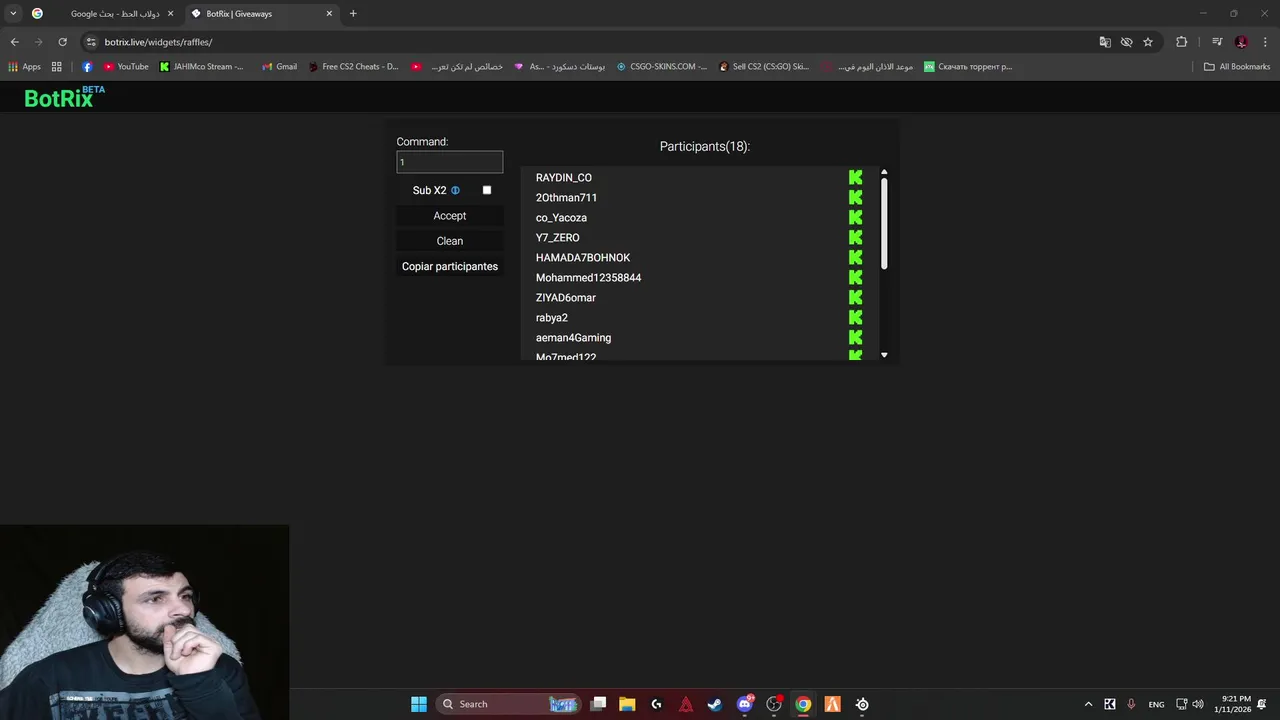Open the All Bookmarks folder

[1236, 67]
